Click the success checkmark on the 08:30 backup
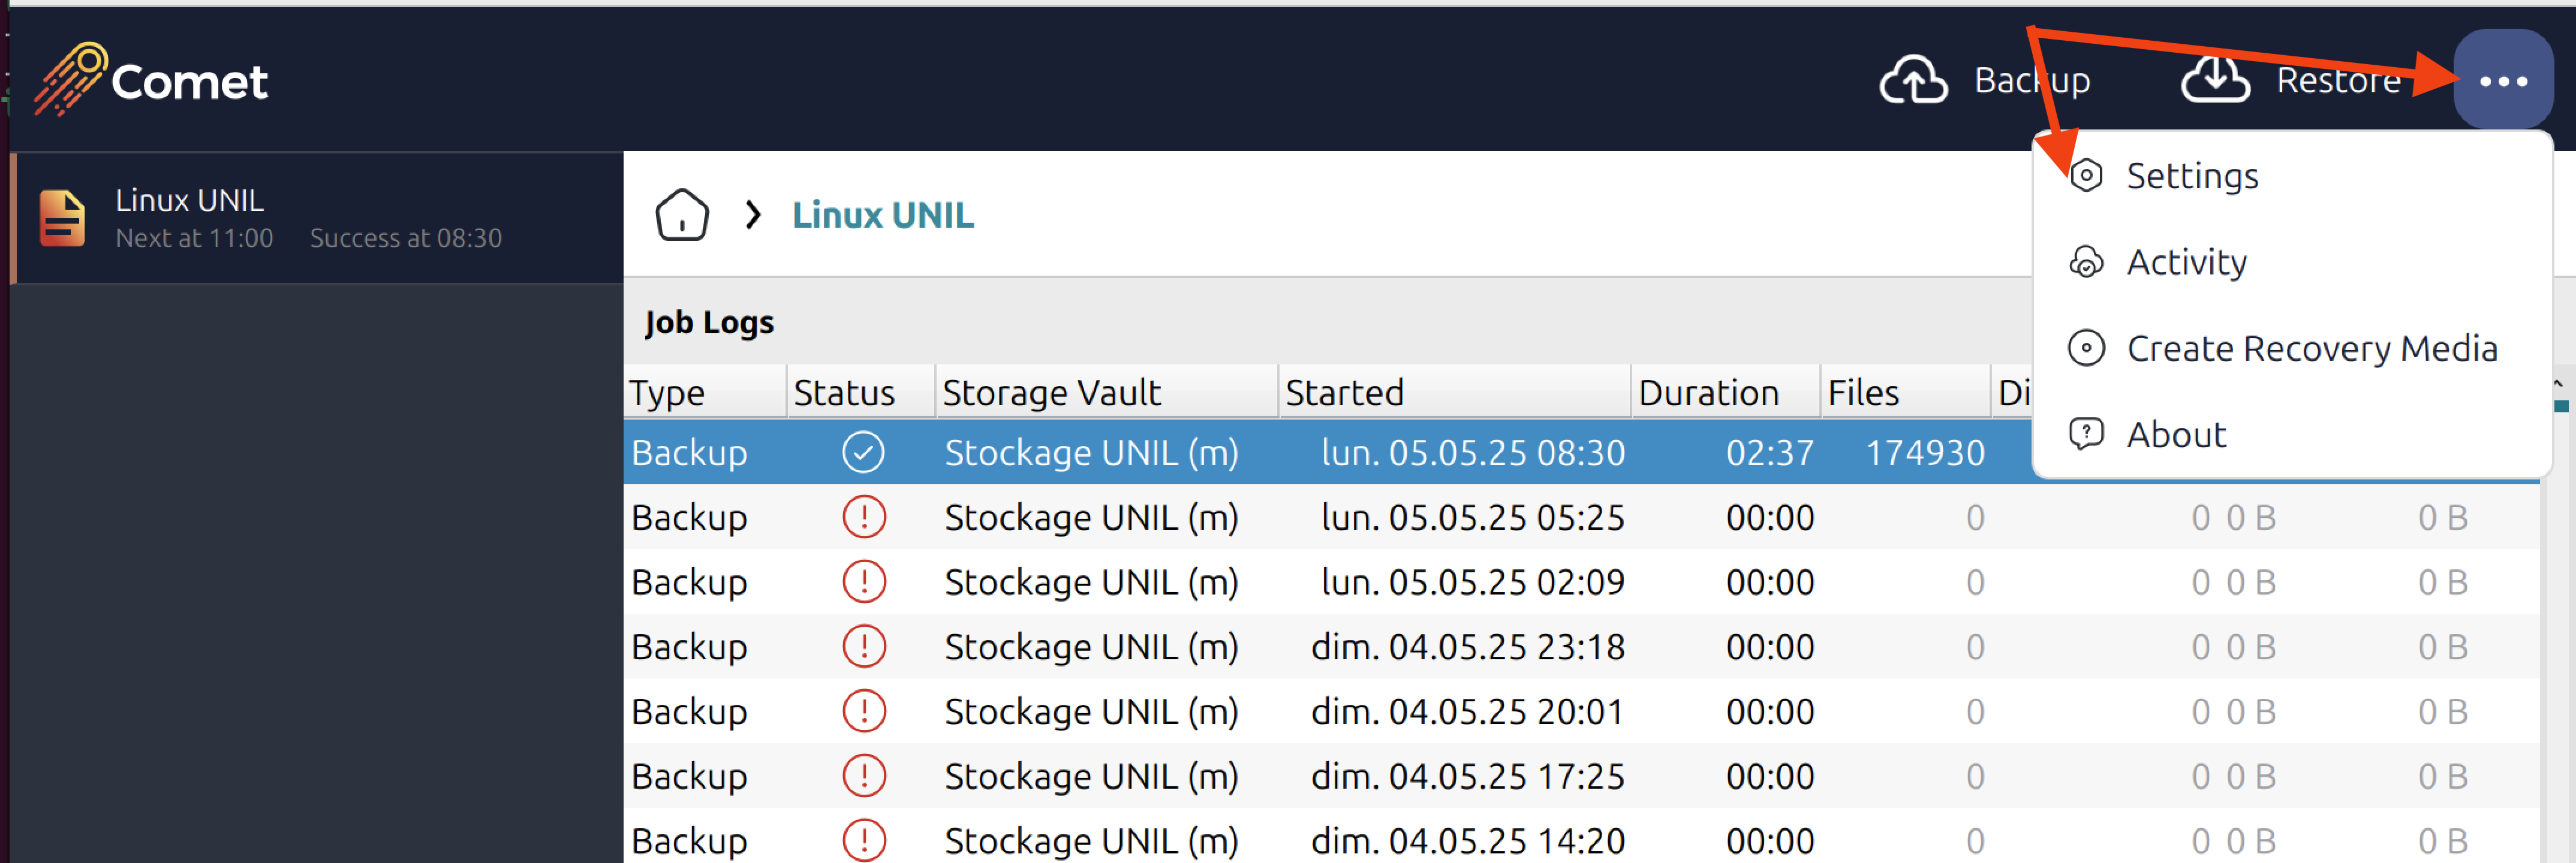The height and width of the screenshot is (863, 2576). [863, 452]
